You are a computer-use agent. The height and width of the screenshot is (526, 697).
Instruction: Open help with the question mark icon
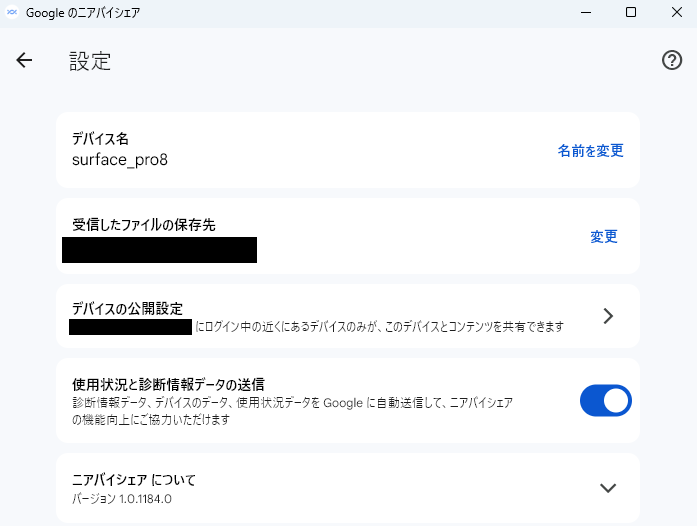[672, 60]
